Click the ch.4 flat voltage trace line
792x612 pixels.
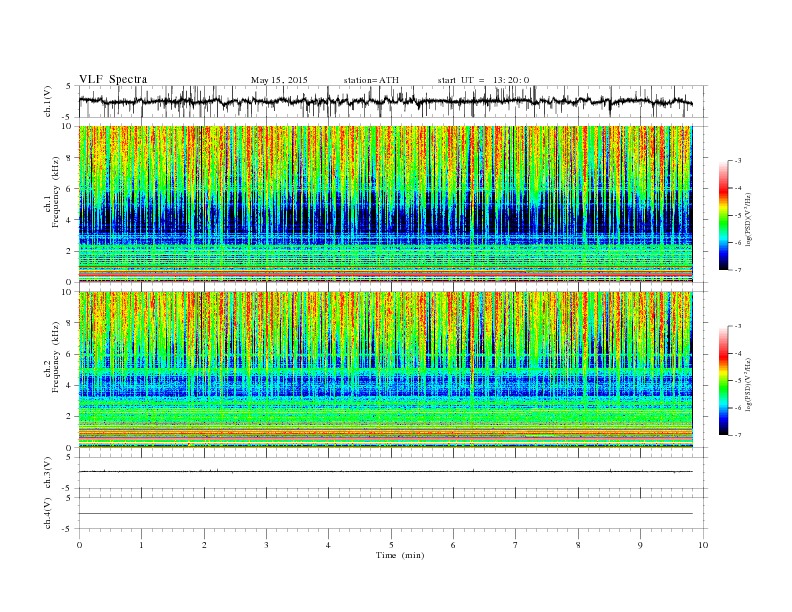(x=385, y=514)
